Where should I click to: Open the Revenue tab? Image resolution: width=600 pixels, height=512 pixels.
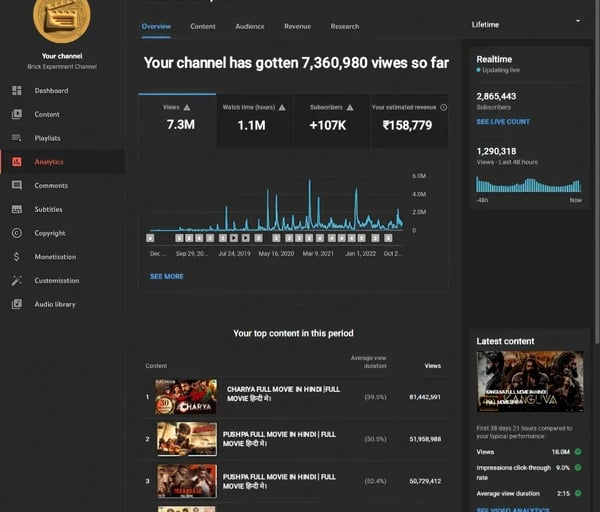297,26
